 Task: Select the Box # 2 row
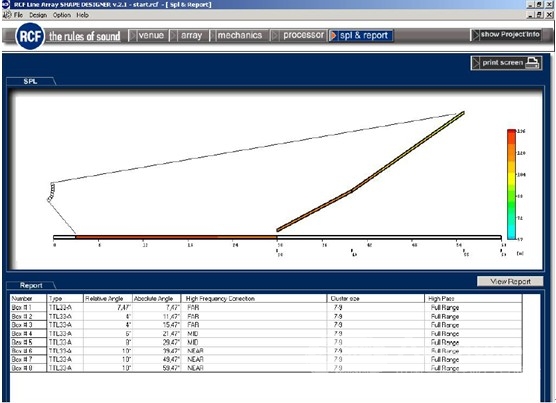pos(266,316)
